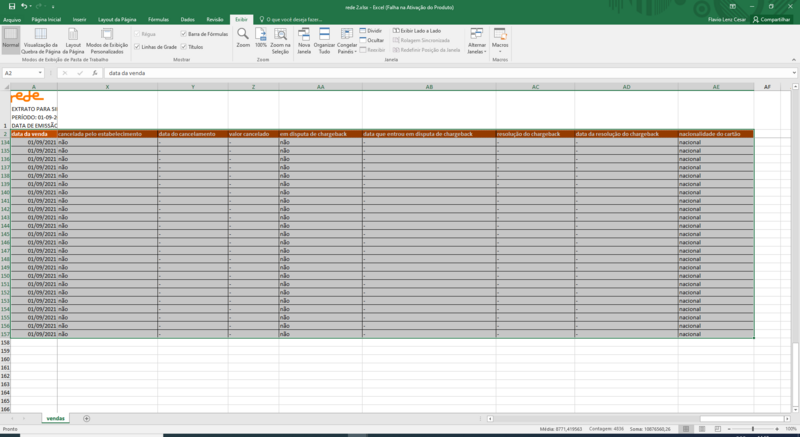Switch to Revisão tab
Screen dimensions: 800x437
[215, 19]
